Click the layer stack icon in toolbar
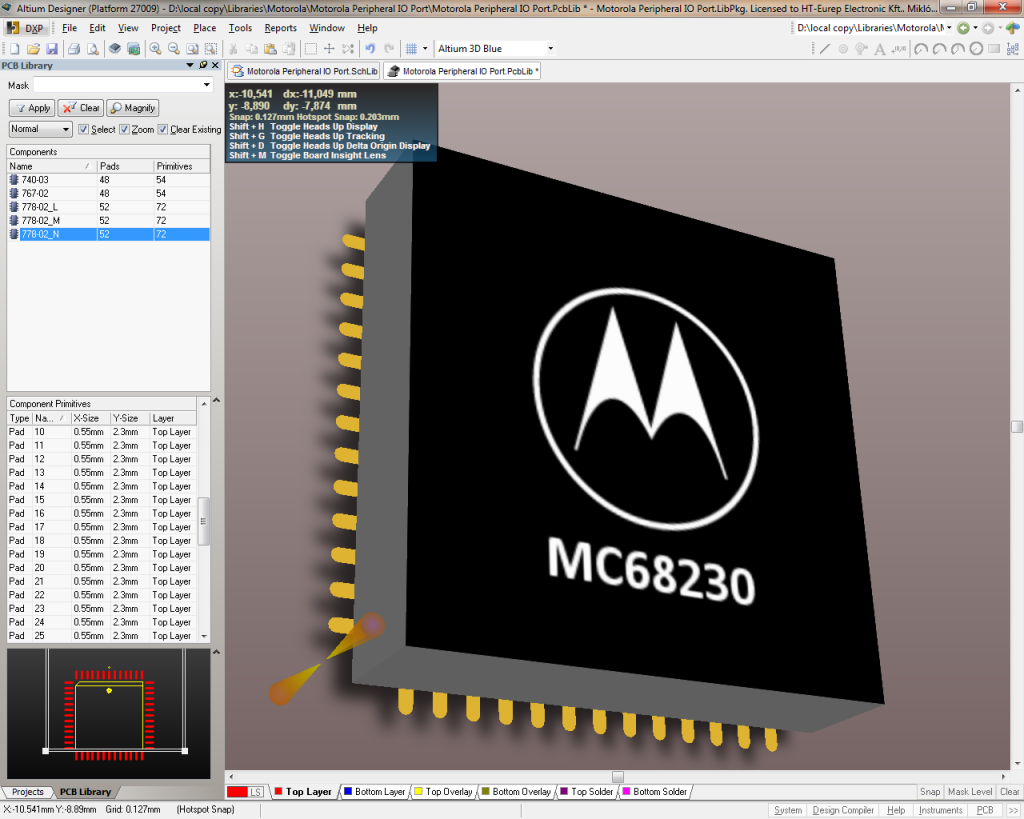Screen dimensions: 1024x819 click(115, 49)
